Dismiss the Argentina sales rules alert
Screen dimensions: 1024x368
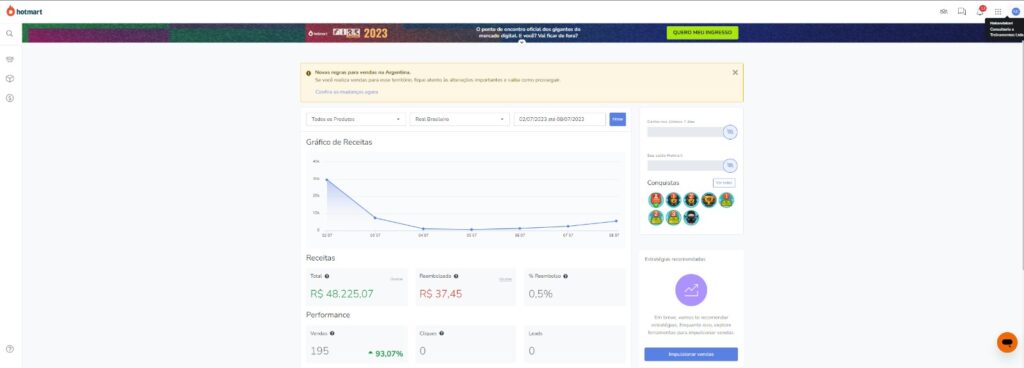(735, 72)
